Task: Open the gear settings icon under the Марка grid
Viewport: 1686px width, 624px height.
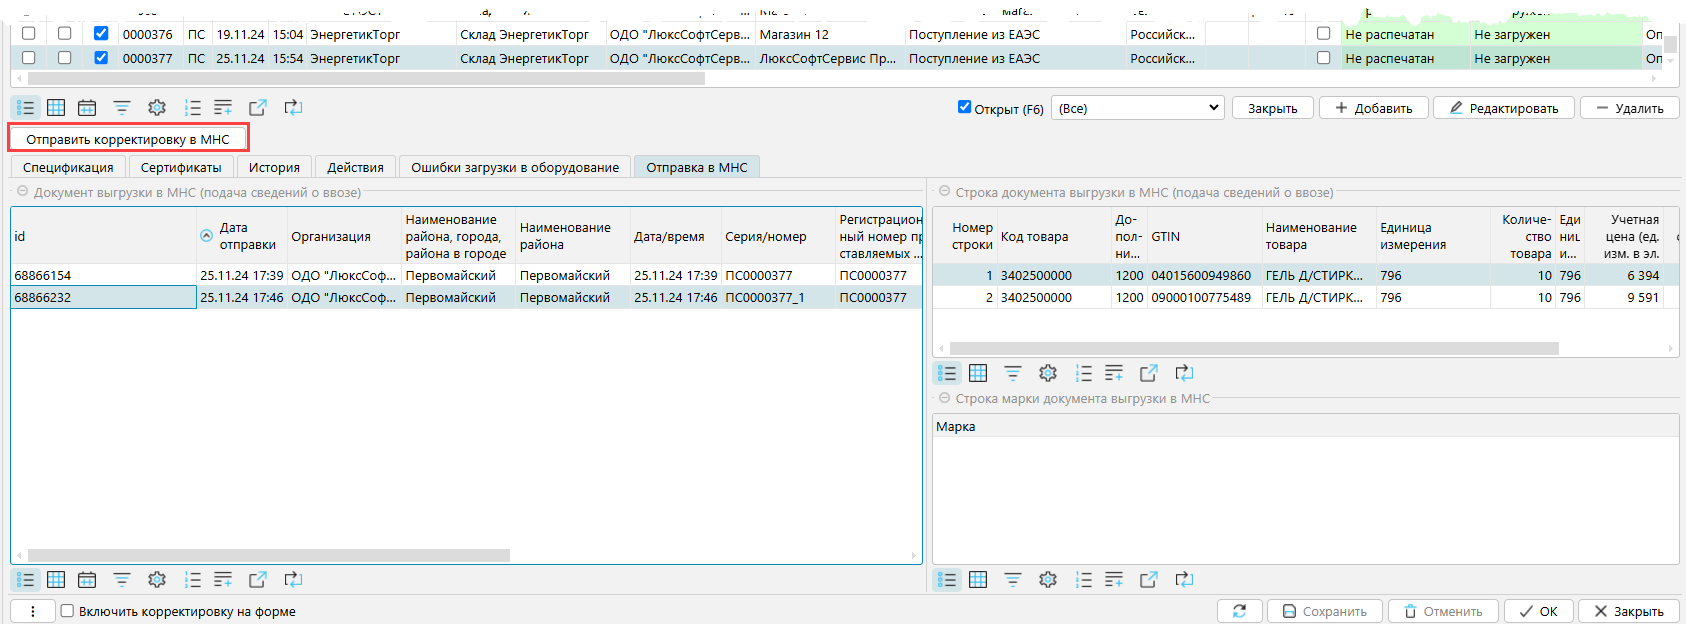Action: pyautogui.click(x=1048, y=580)
